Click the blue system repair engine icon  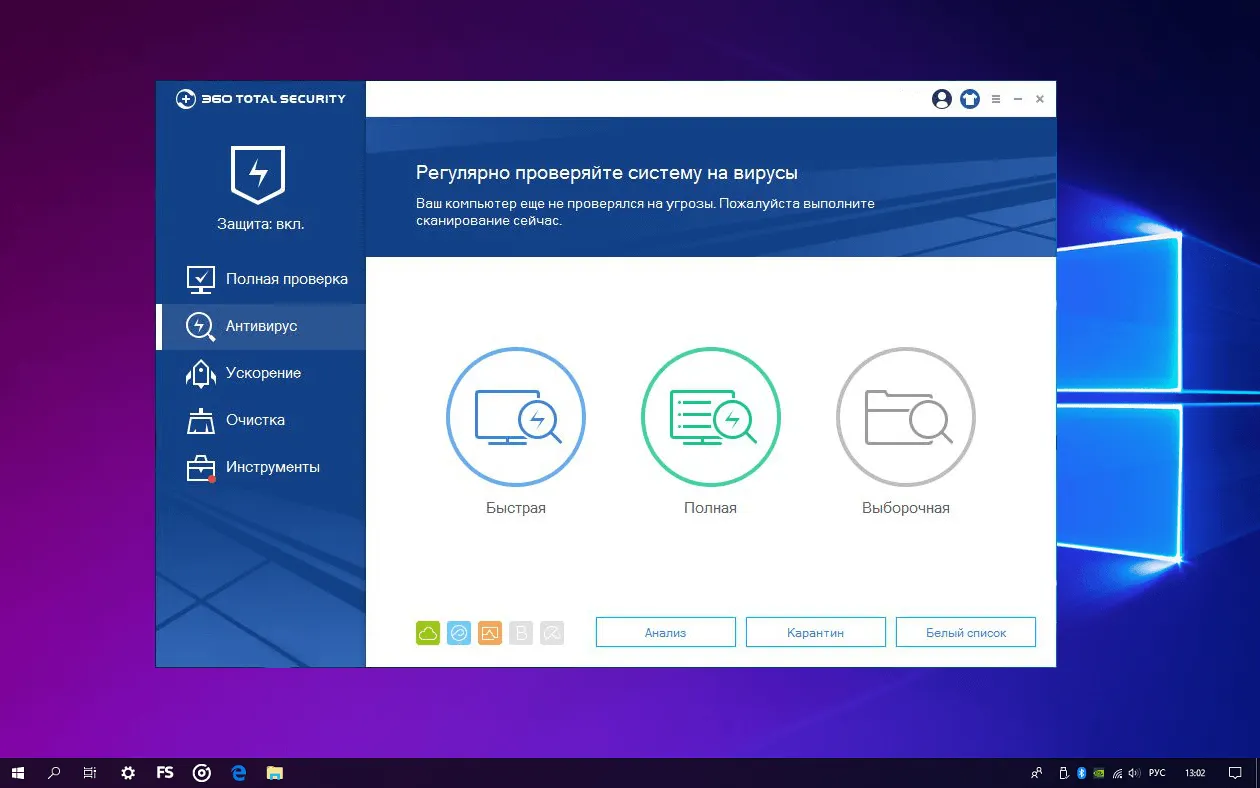coord(459,632)
